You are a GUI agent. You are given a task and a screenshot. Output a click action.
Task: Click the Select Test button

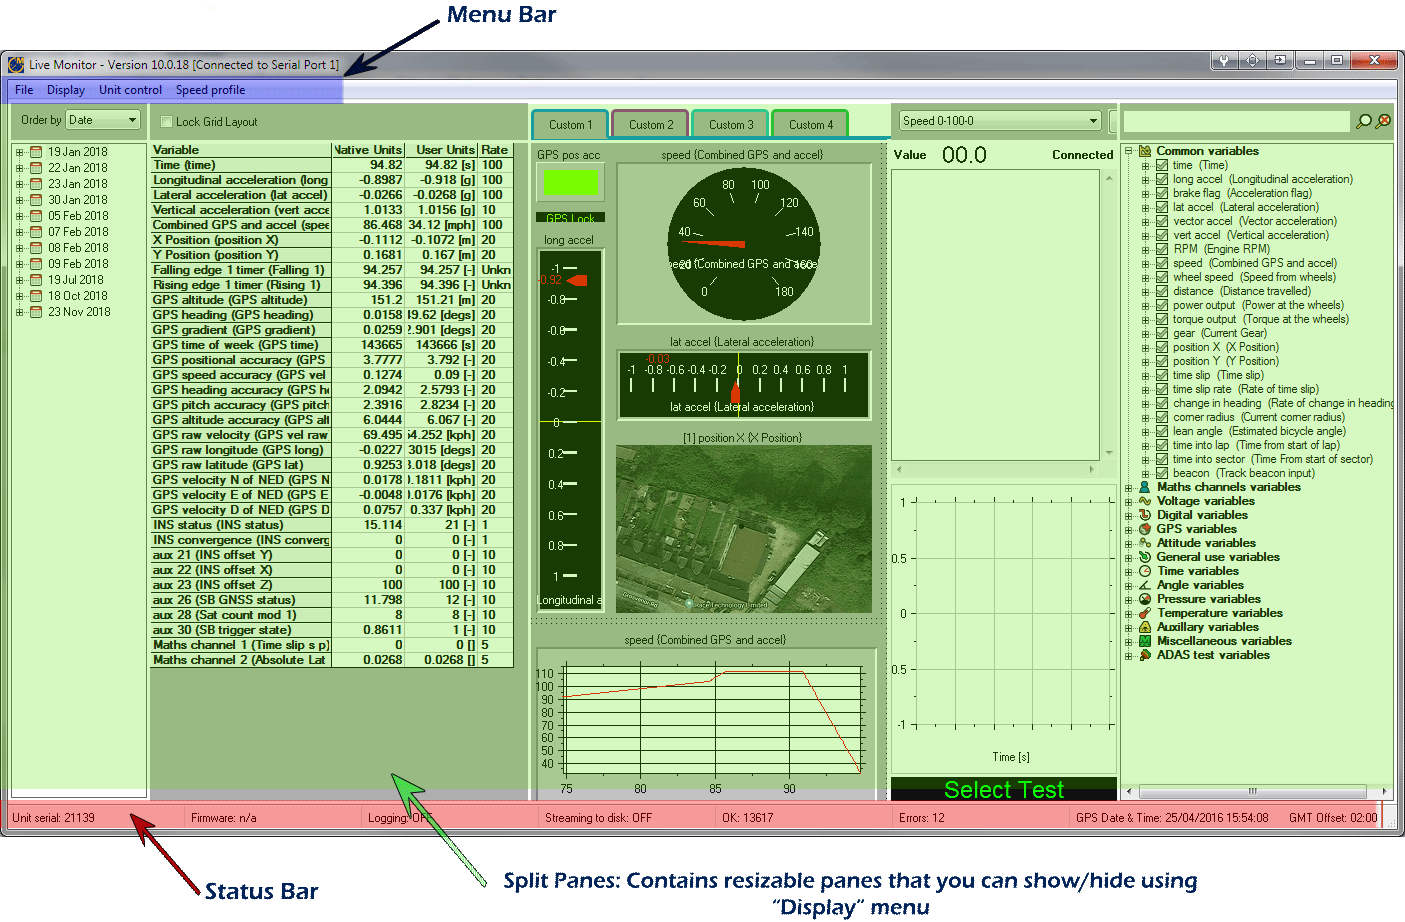coord(1003,790)
